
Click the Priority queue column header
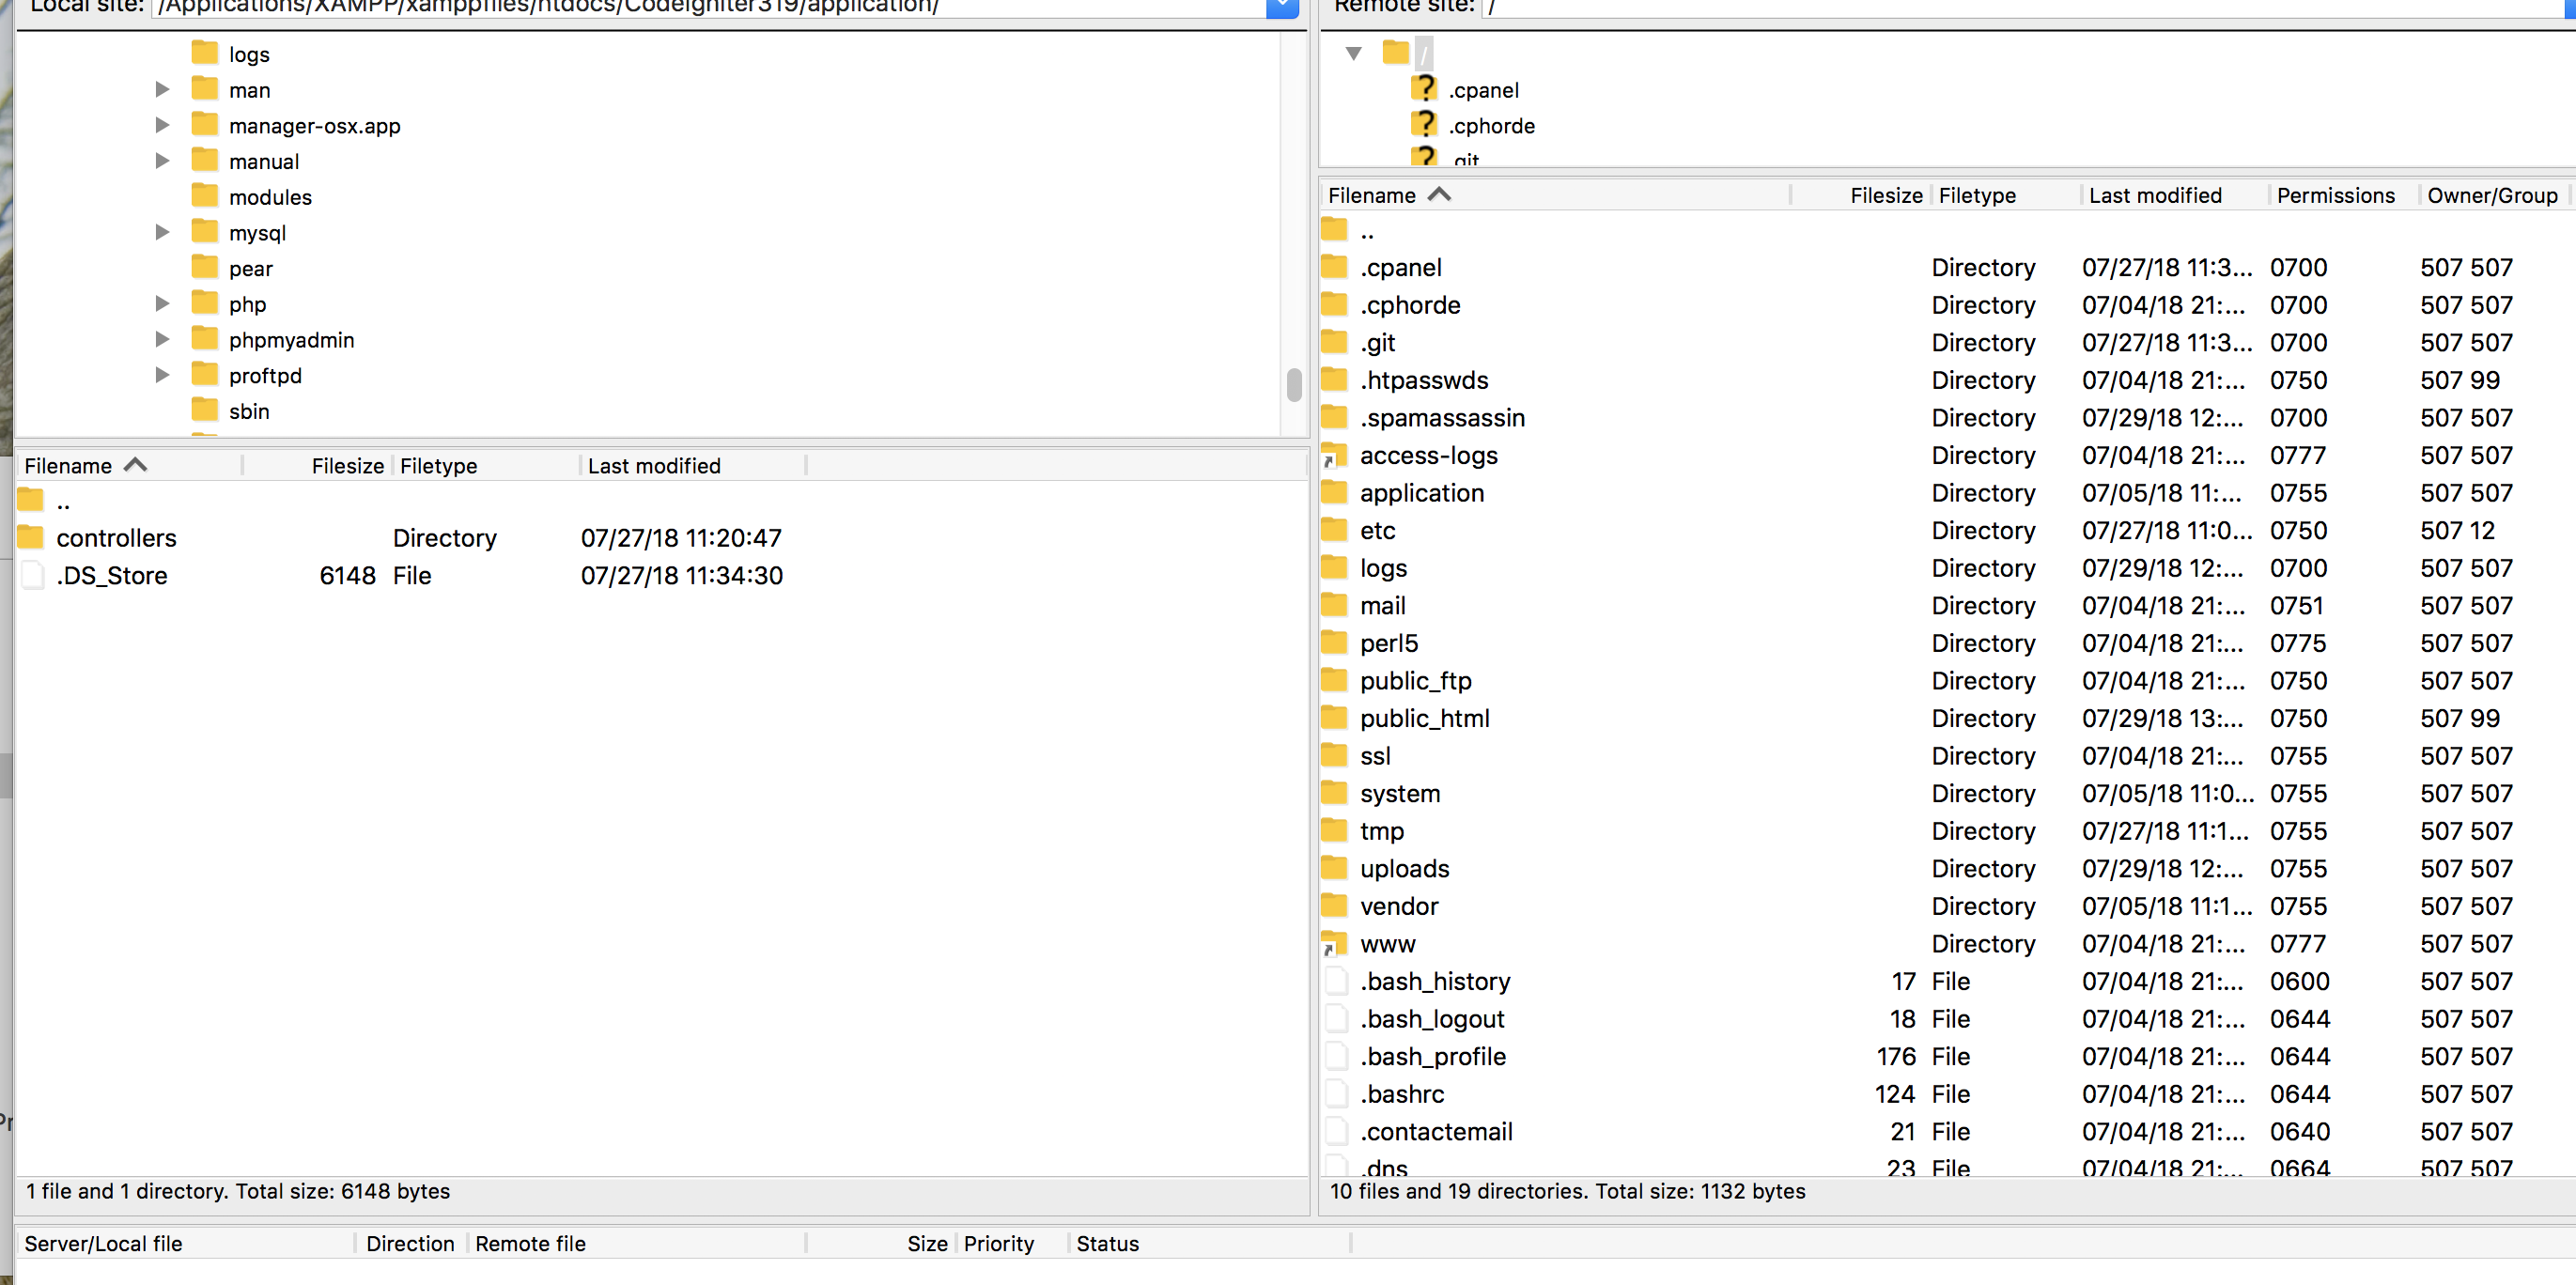click(1011, 1243)
